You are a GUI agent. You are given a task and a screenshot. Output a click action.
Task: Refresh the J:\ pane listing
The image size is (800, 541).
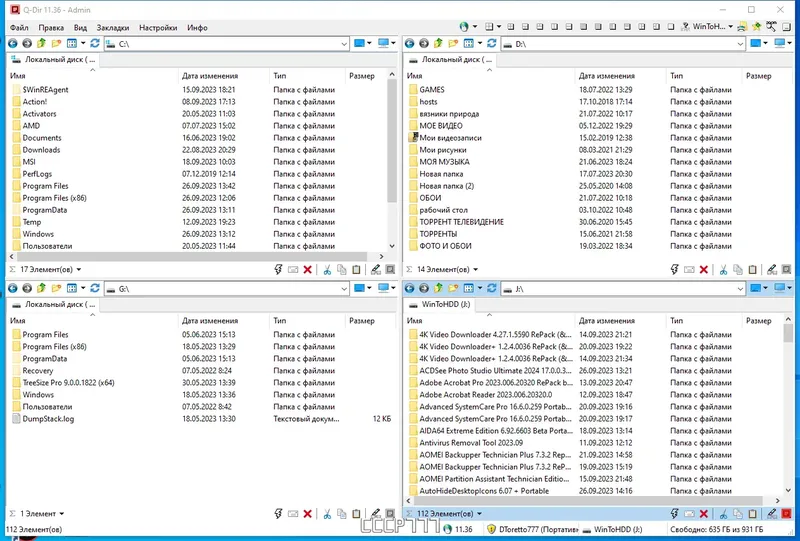(492, 288)
